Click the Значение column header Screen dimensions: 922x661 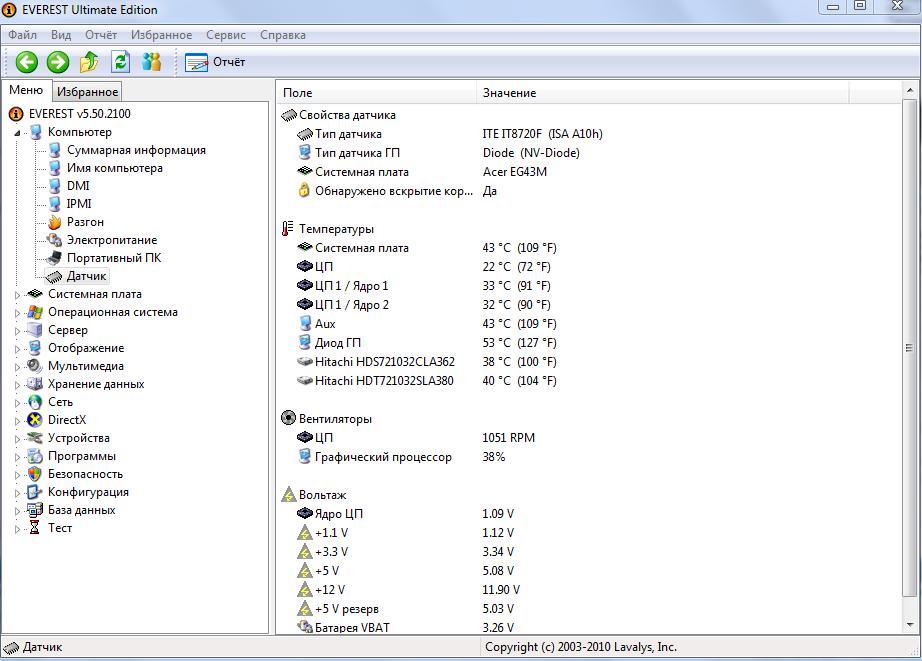pyautogui.click(x=509, y=93)
